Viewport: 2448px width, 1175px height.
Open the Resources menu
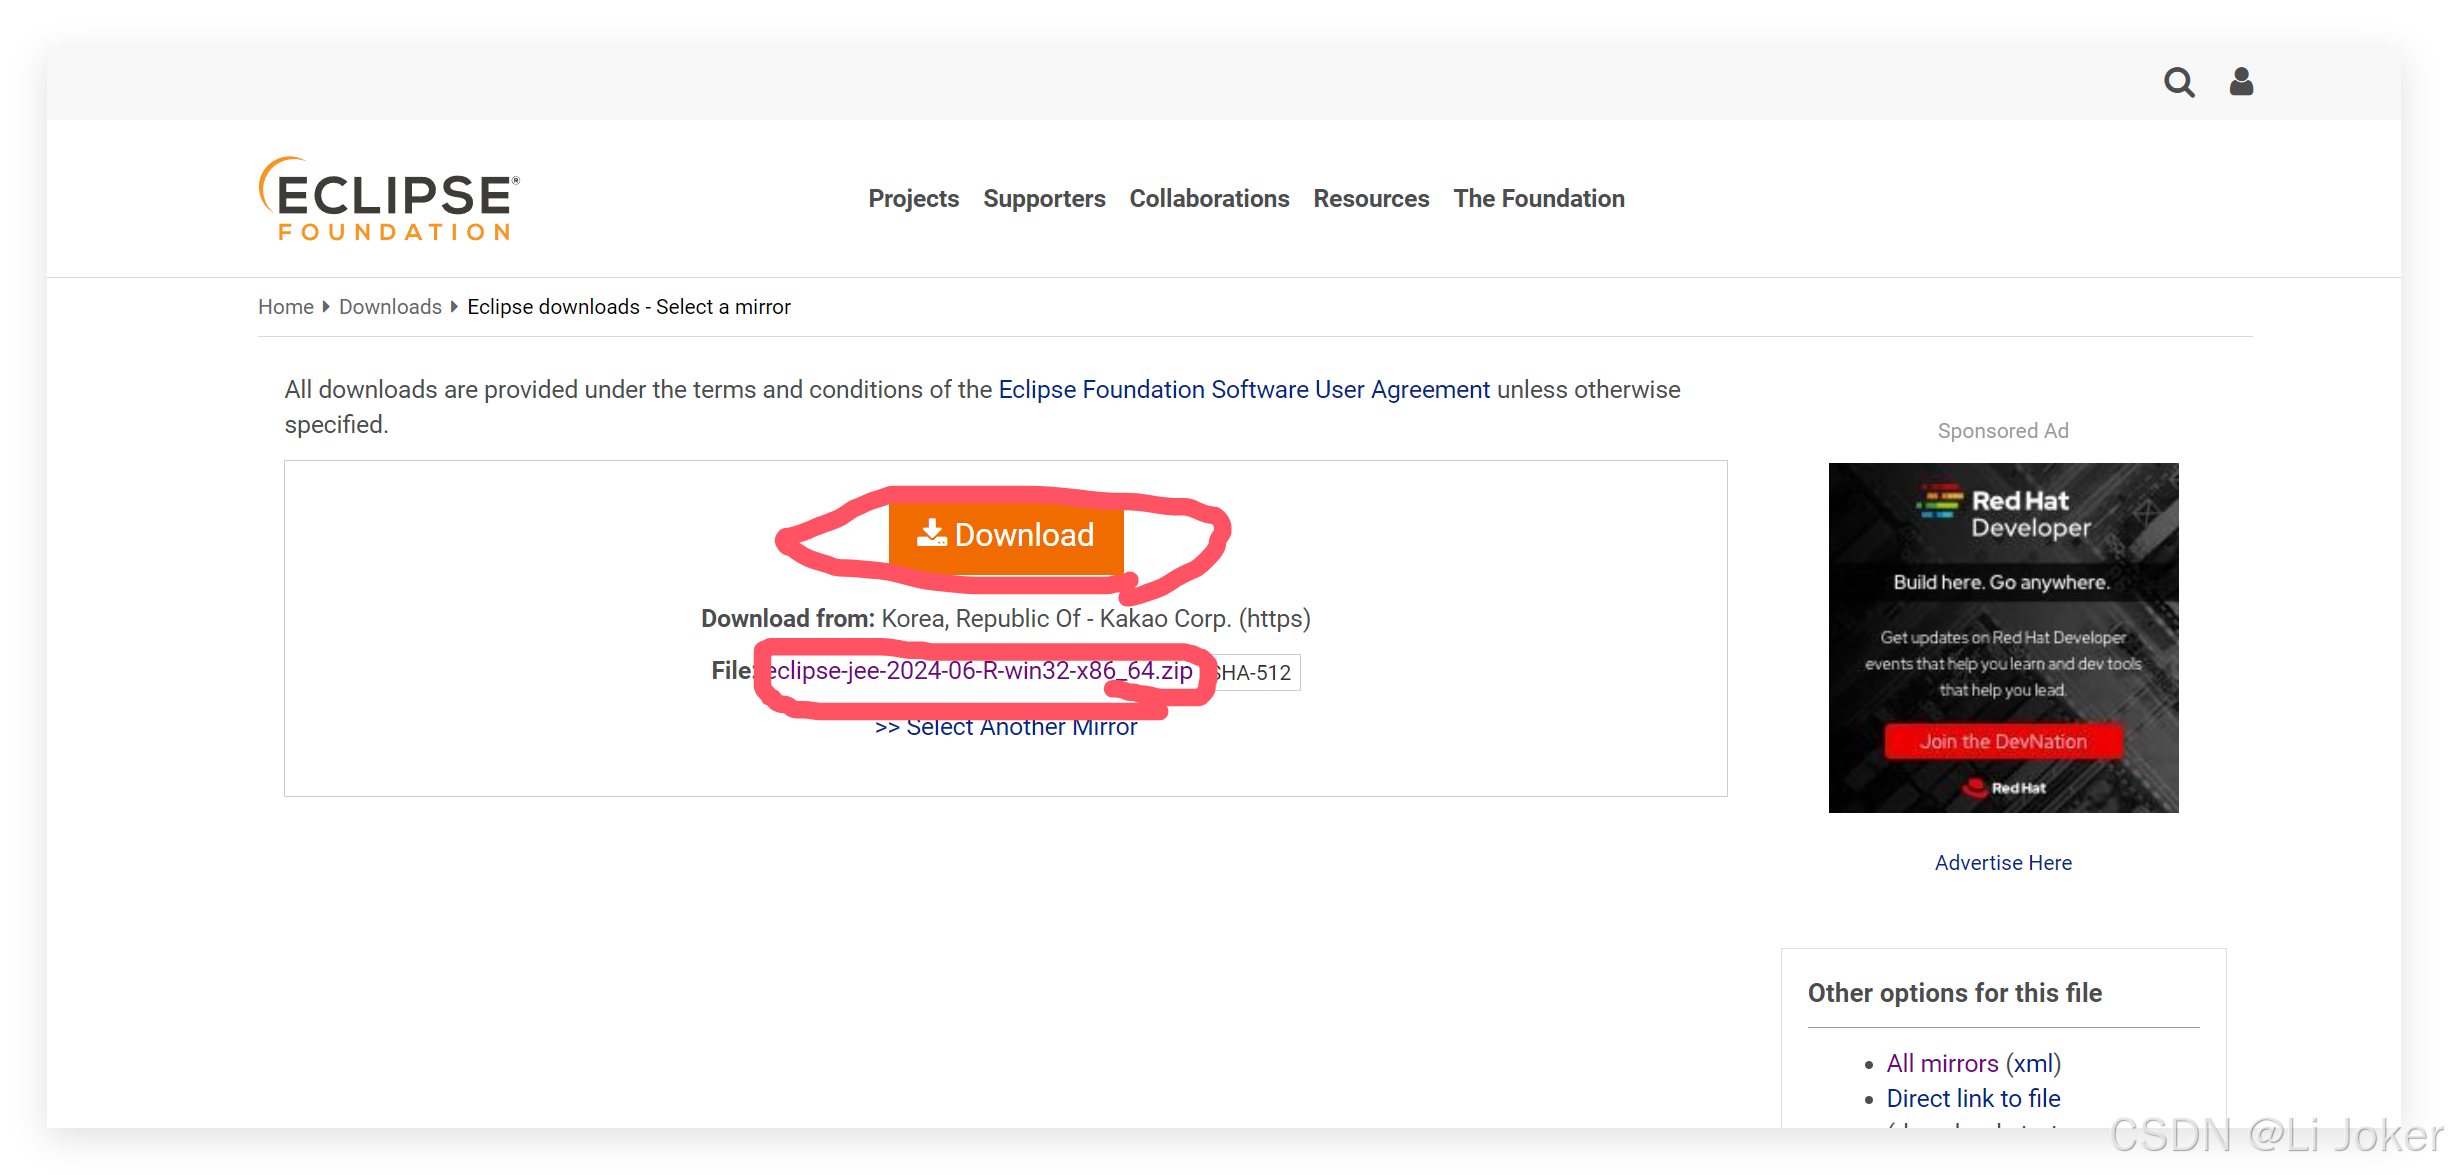tap(1371, 198)
